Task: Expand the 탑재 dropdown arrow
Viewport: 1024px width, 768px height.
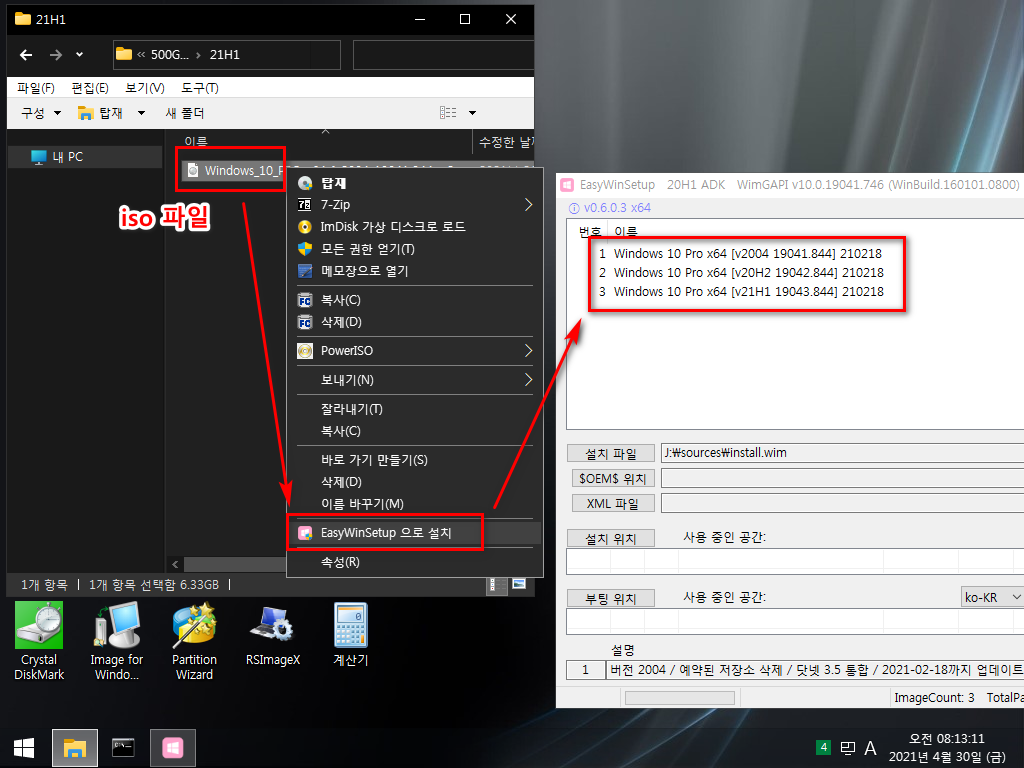Action: point(141,113)
